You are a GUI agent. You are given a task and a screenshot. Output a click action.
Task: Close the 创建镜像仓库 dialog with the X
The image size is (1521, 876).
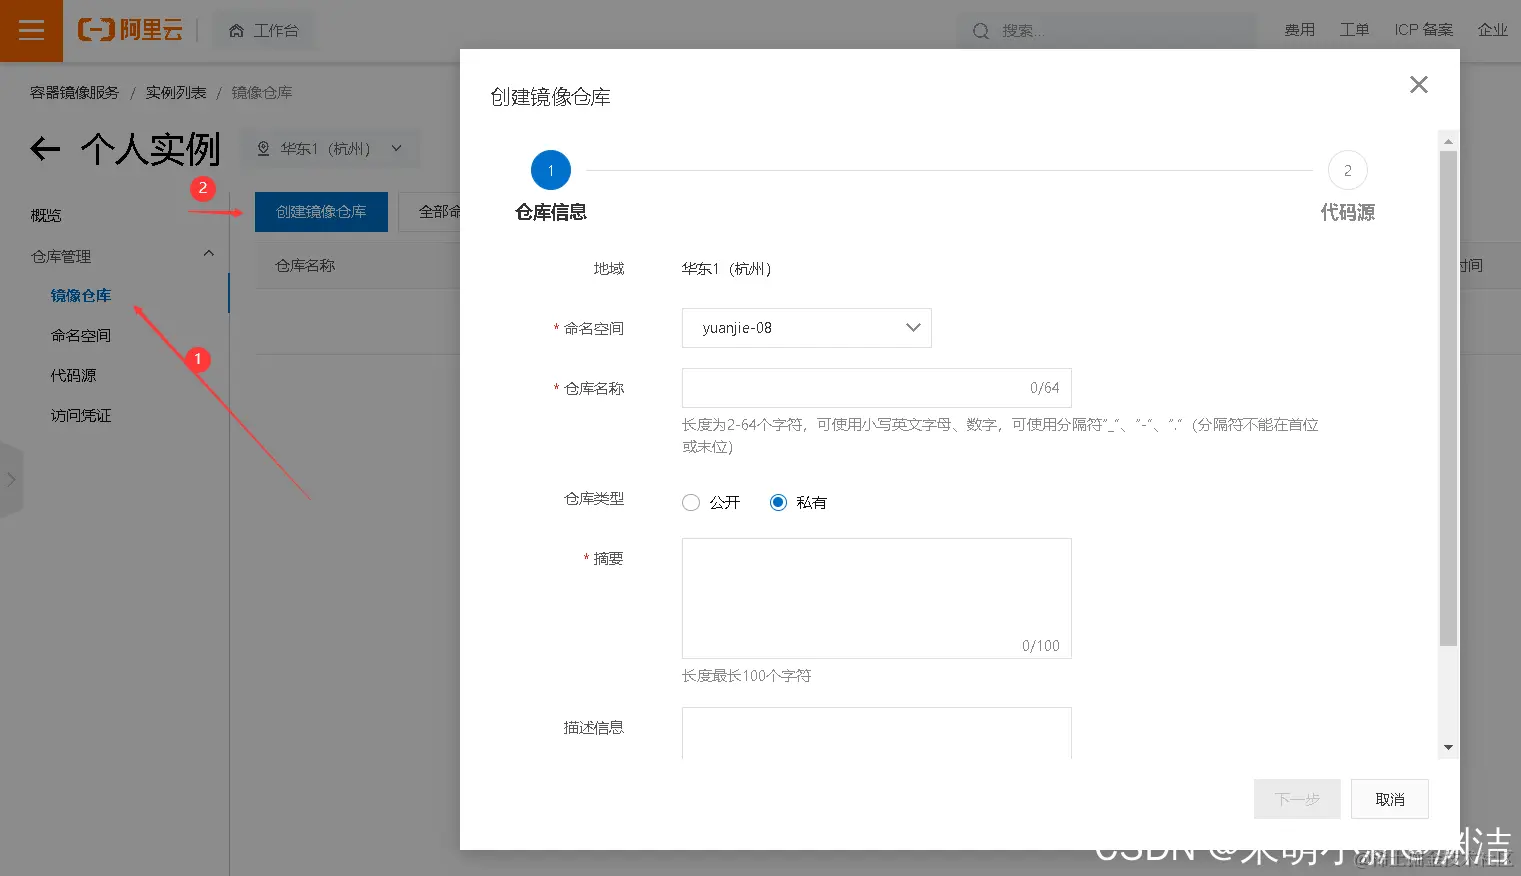pos(1418,84)
